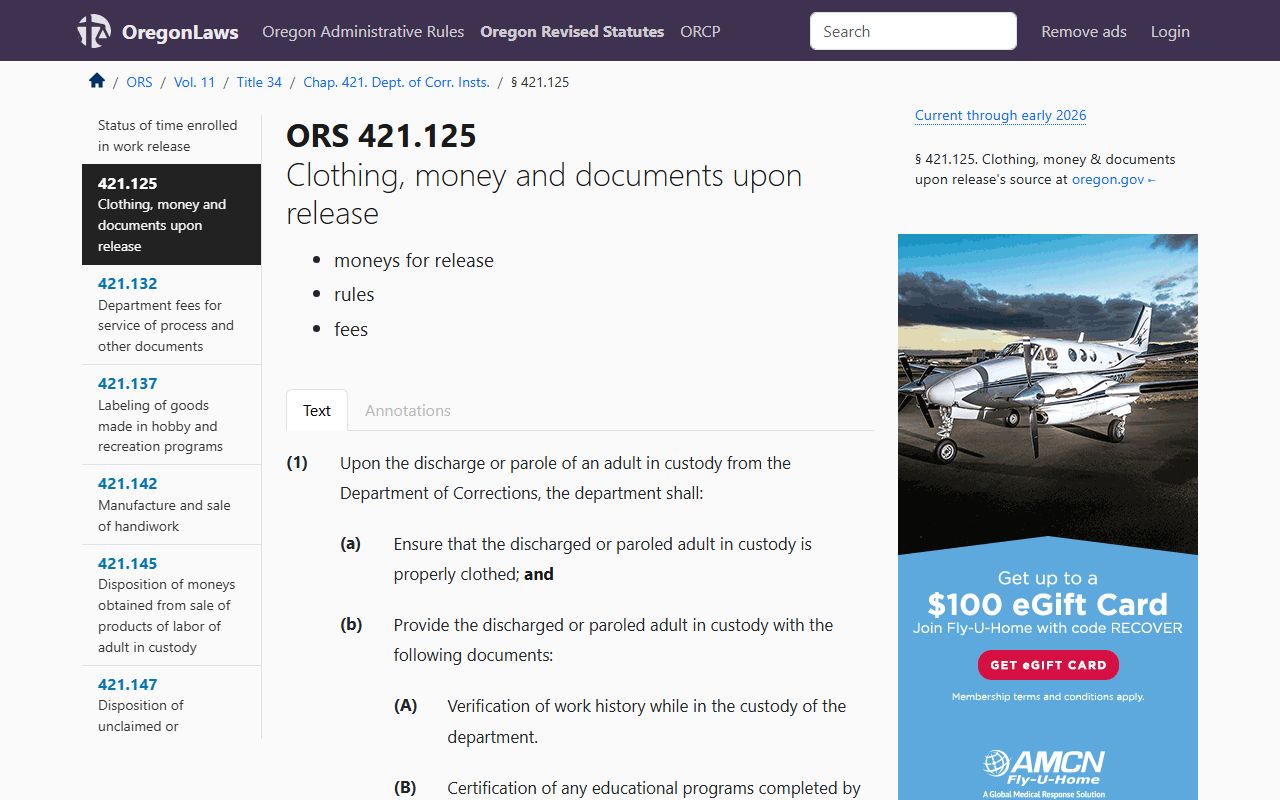This screenshot has height=800, width=1280.
Task: Click subparagraph marker (A)
Action: coord(405,705)
